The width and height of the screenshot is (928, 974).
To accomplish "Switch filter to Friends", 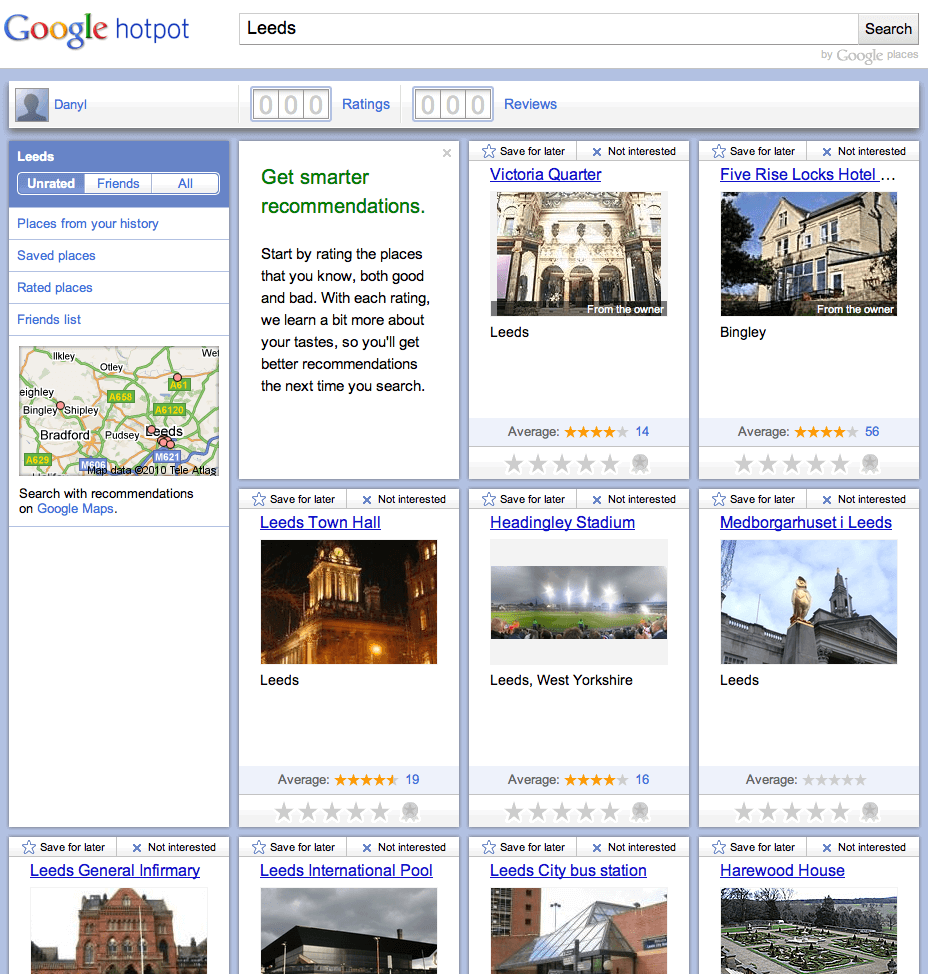I will 118,184.
